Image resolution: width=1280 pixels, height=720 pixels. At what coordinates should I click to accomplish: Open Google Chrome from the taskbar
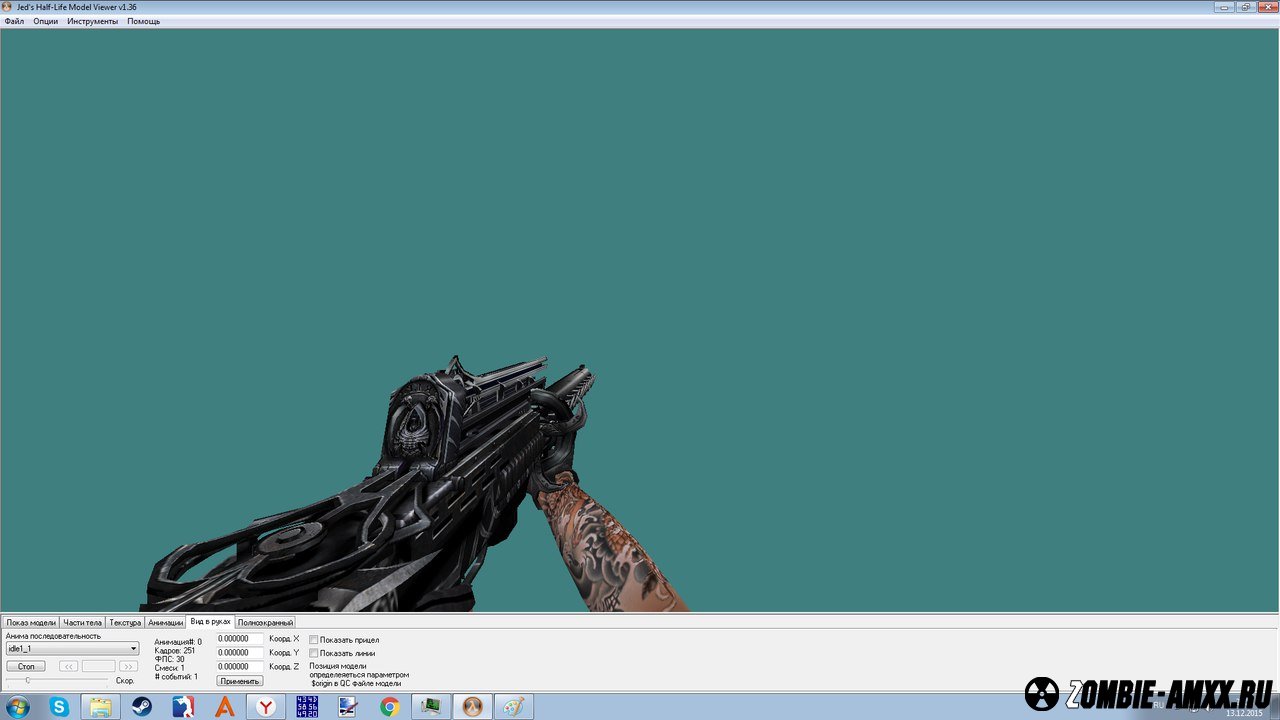tap(390, 707)
